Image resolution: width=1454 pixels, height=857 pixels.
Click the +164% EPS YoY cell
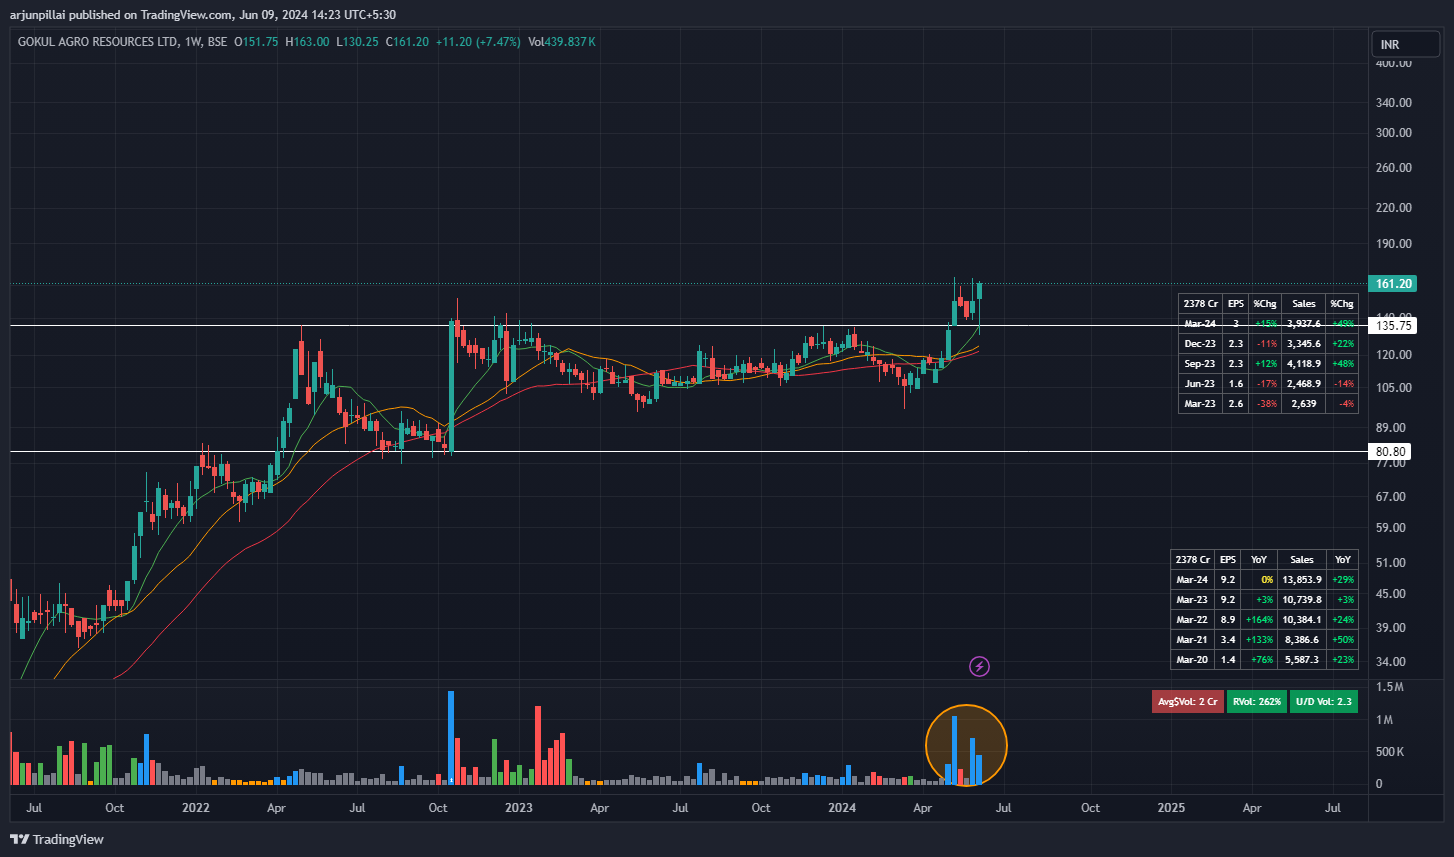coord(1259,619)
